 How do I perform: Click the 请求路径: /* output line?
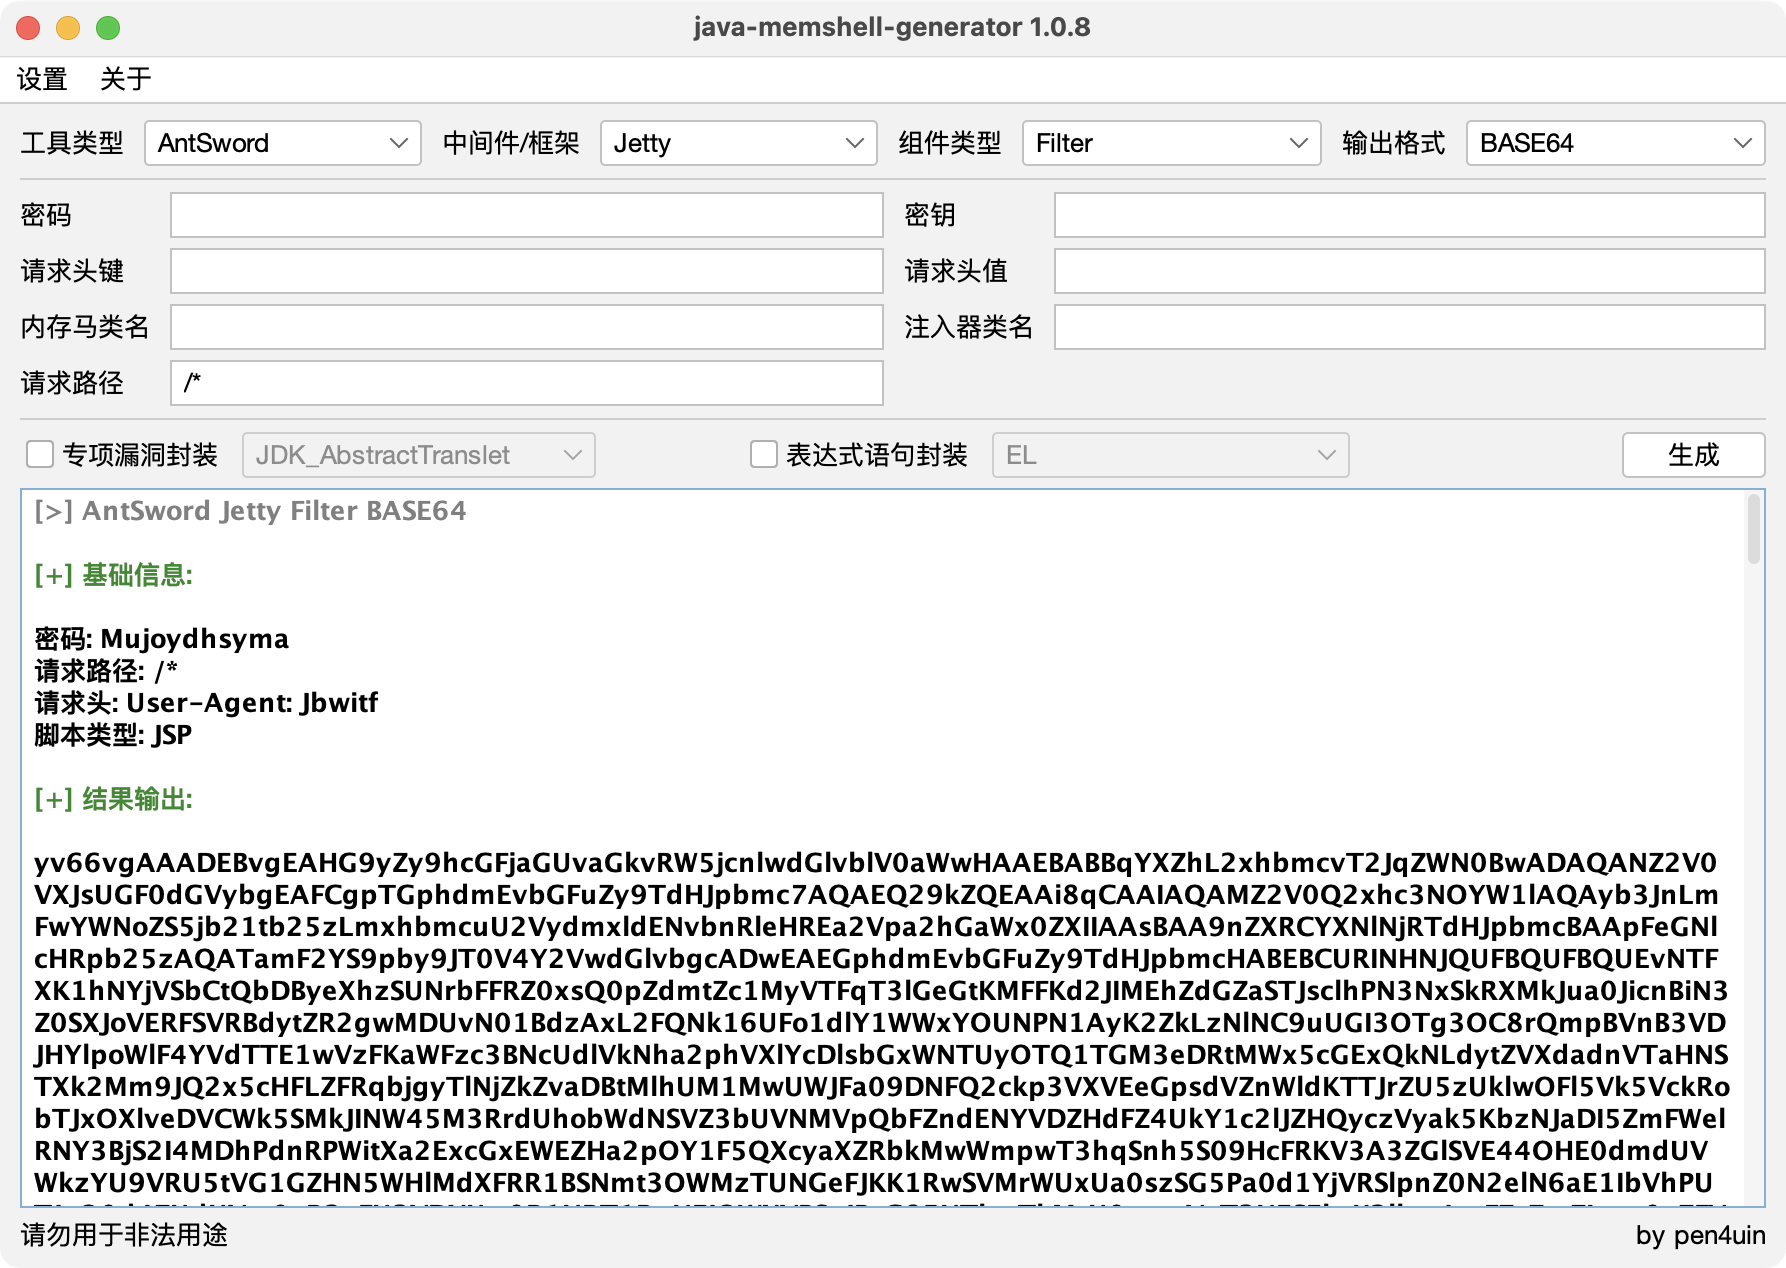tap(106, 671)
